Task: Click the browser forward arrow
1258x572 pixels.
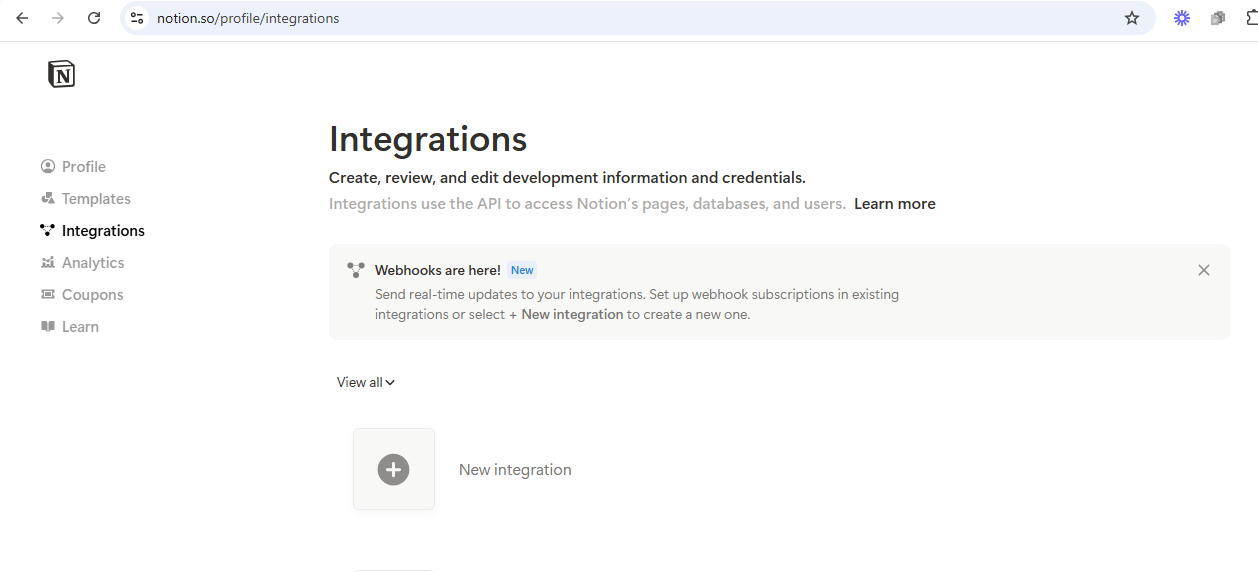Action: (58, 18)
